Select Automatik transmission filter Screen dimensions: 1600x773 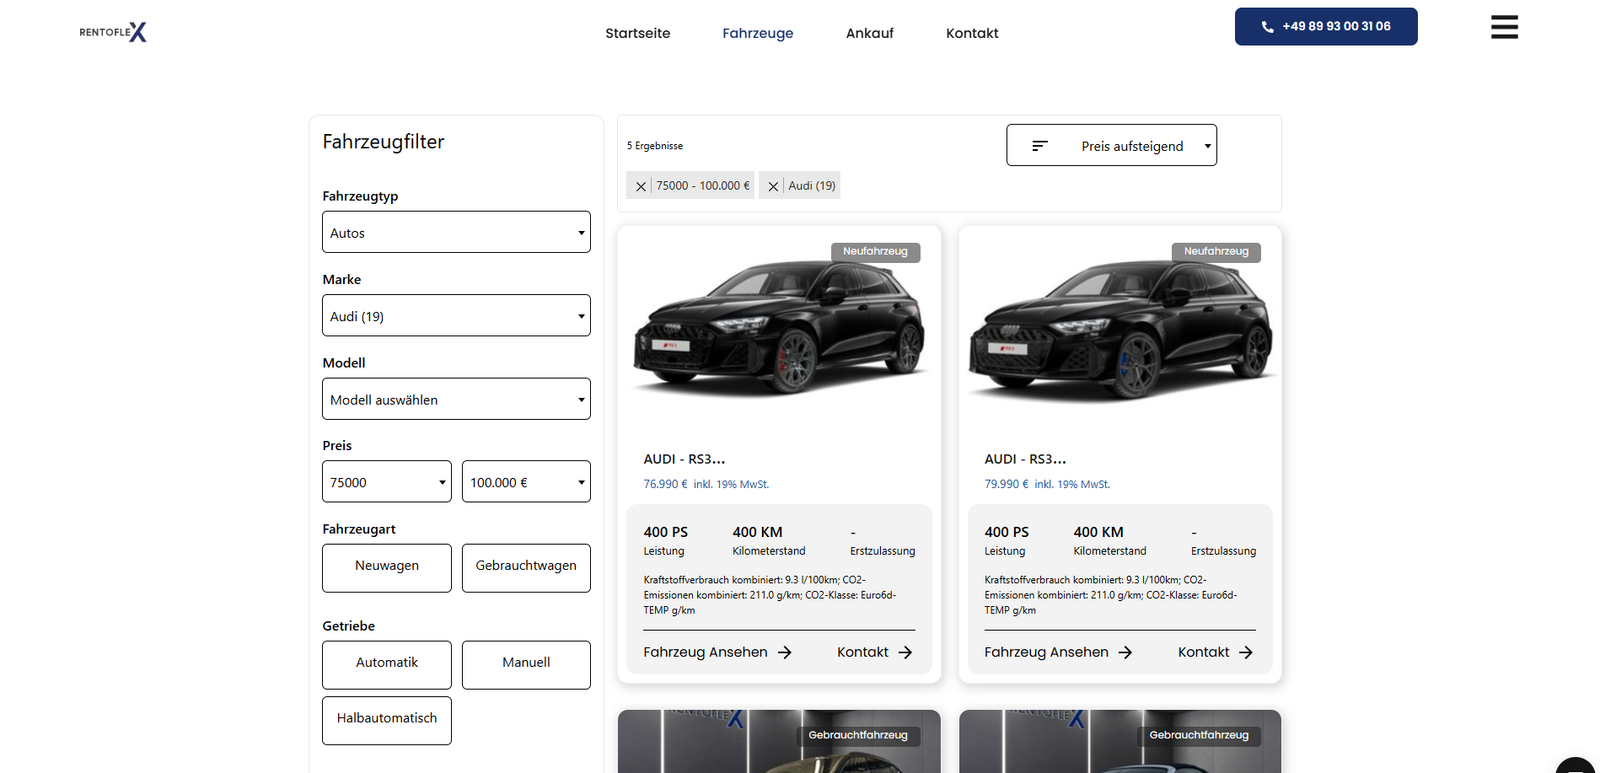pyautogui.click(x=387, y=664)
